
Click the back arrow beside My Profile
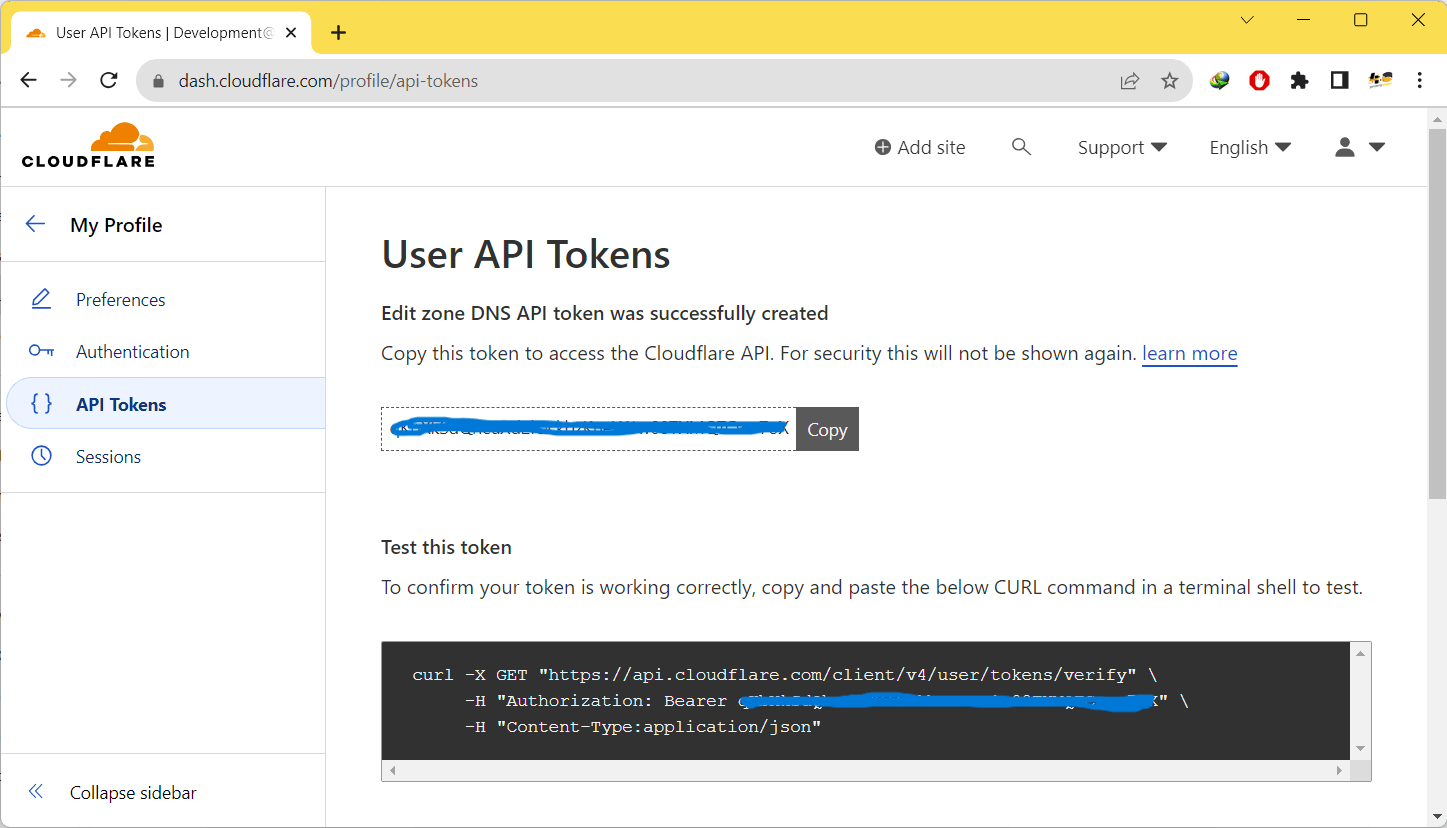[x=36, y=224]
